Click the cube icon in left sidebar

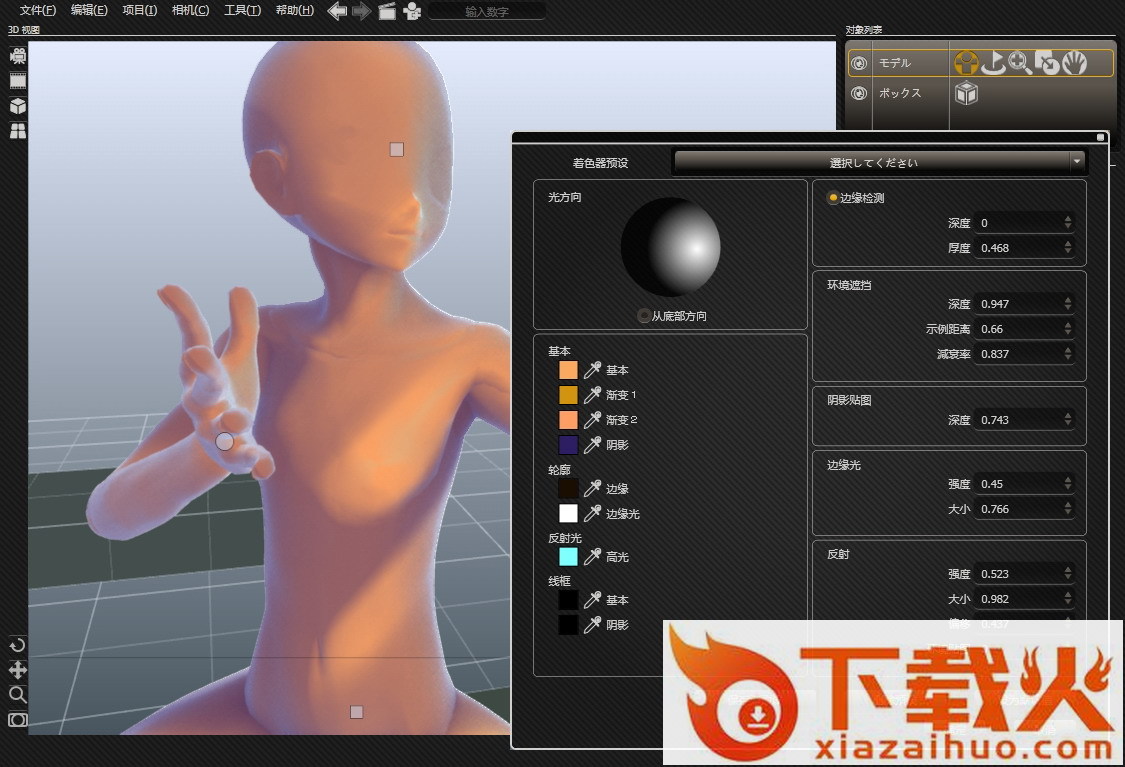point(18,106)
